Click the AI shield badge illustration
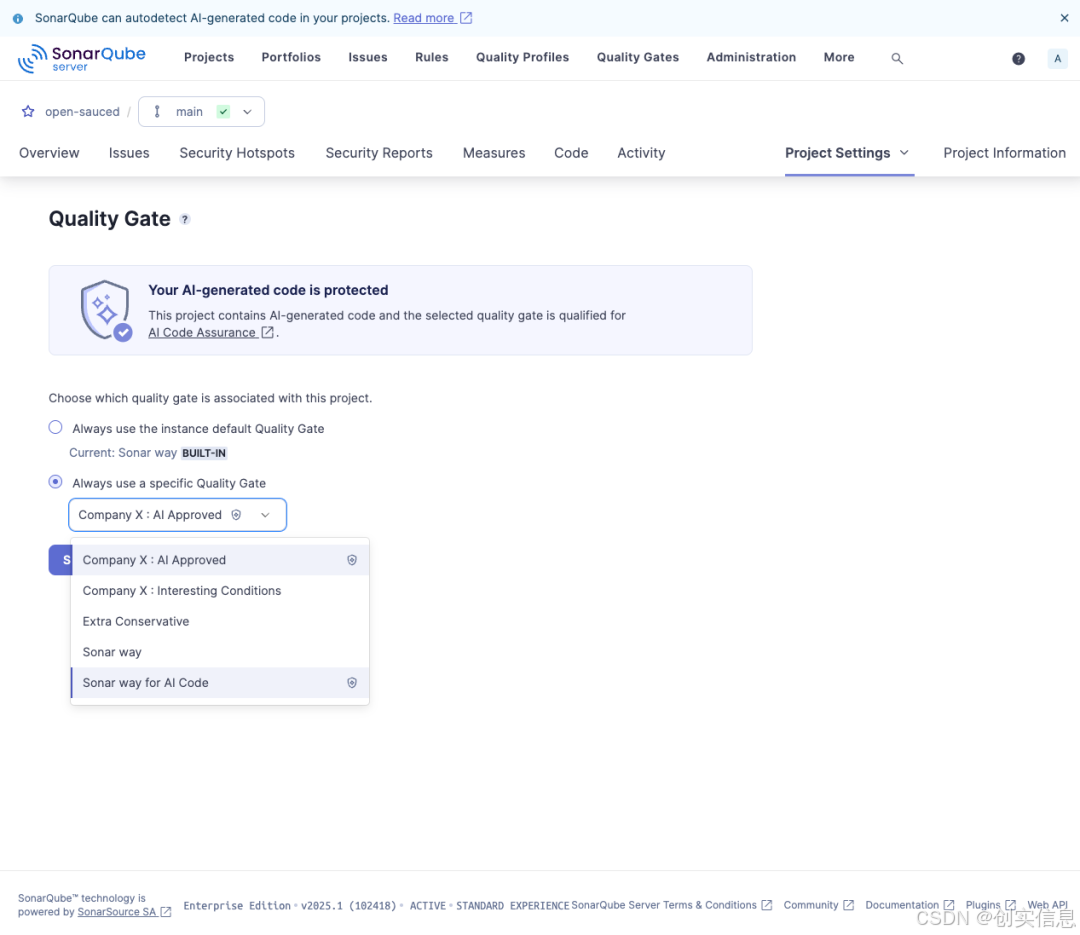The height and width of the screenshot is (935, 1080). (x=107, y=310)
